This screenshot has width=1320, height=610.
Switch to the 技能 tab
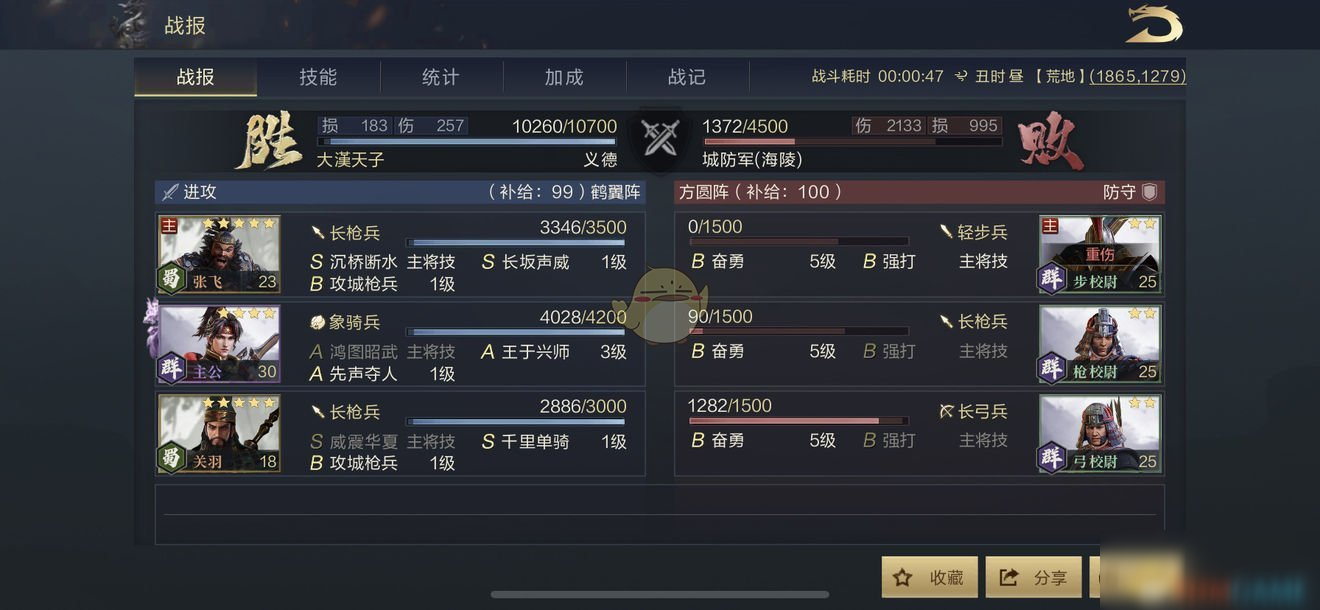pyautogui.click(x=318, y=77)
